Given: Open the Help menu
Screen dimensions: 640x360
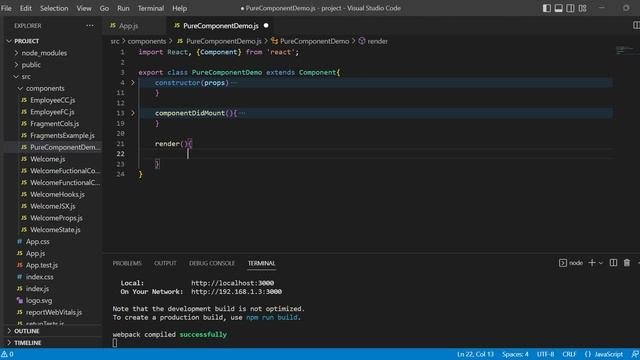Looking at the screenshot, I should point(179,8).
